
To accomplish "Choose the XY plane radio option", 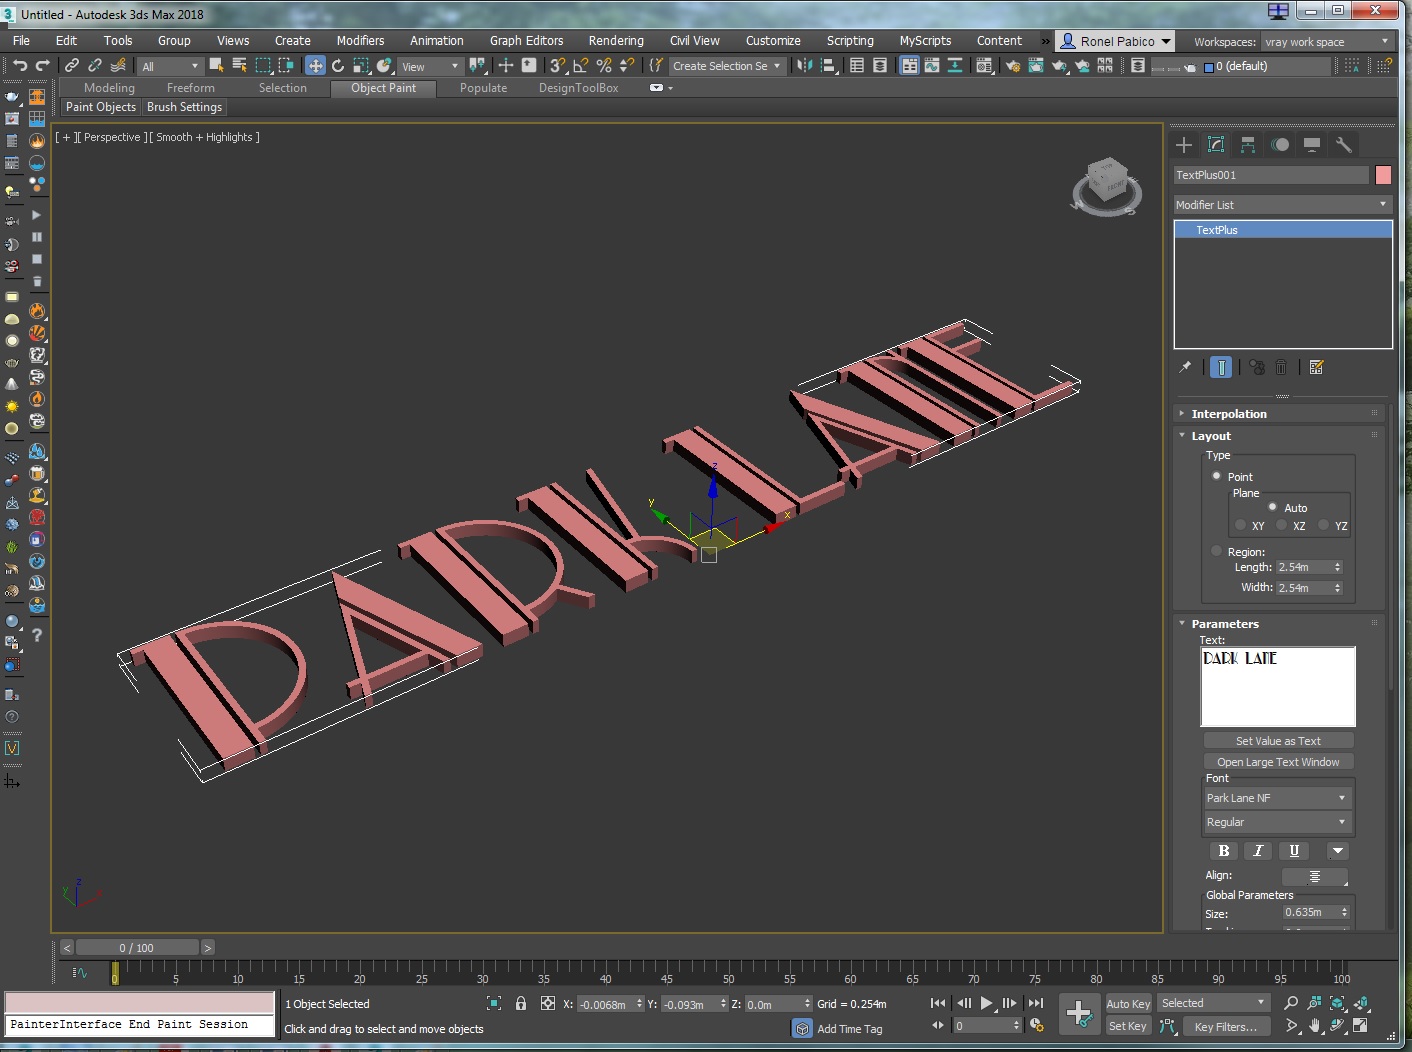I will tap(1241, 525).
